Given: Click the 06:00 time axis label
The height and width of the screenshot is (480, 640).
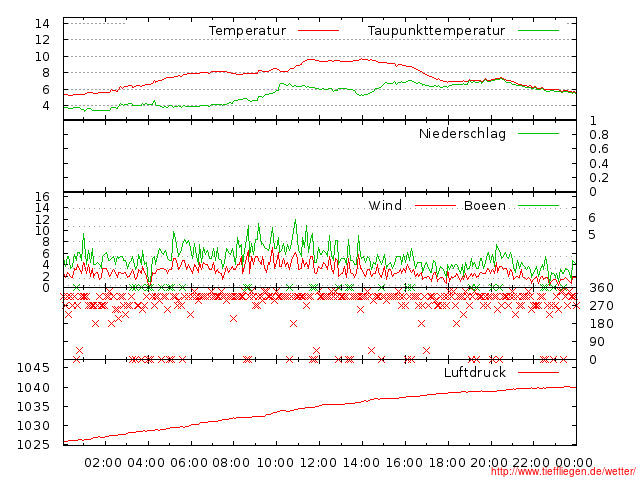Looking at the screenshot, I should click(x=189, y=463).
